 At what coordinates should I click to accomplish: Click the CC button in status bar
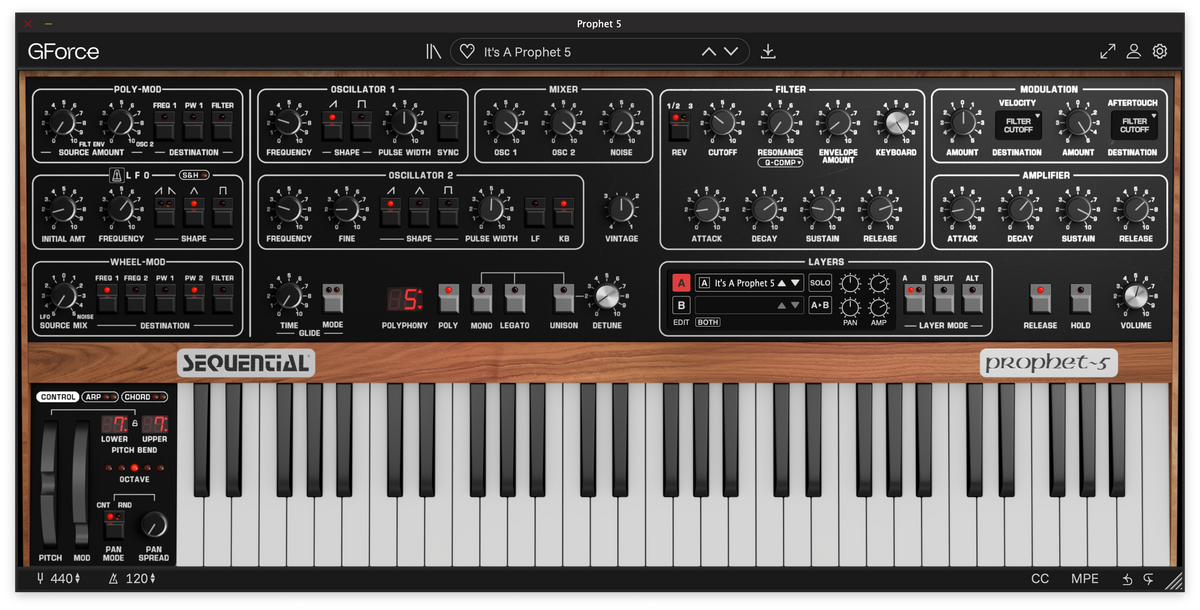pyautogui.click(x=1040, y=579)
